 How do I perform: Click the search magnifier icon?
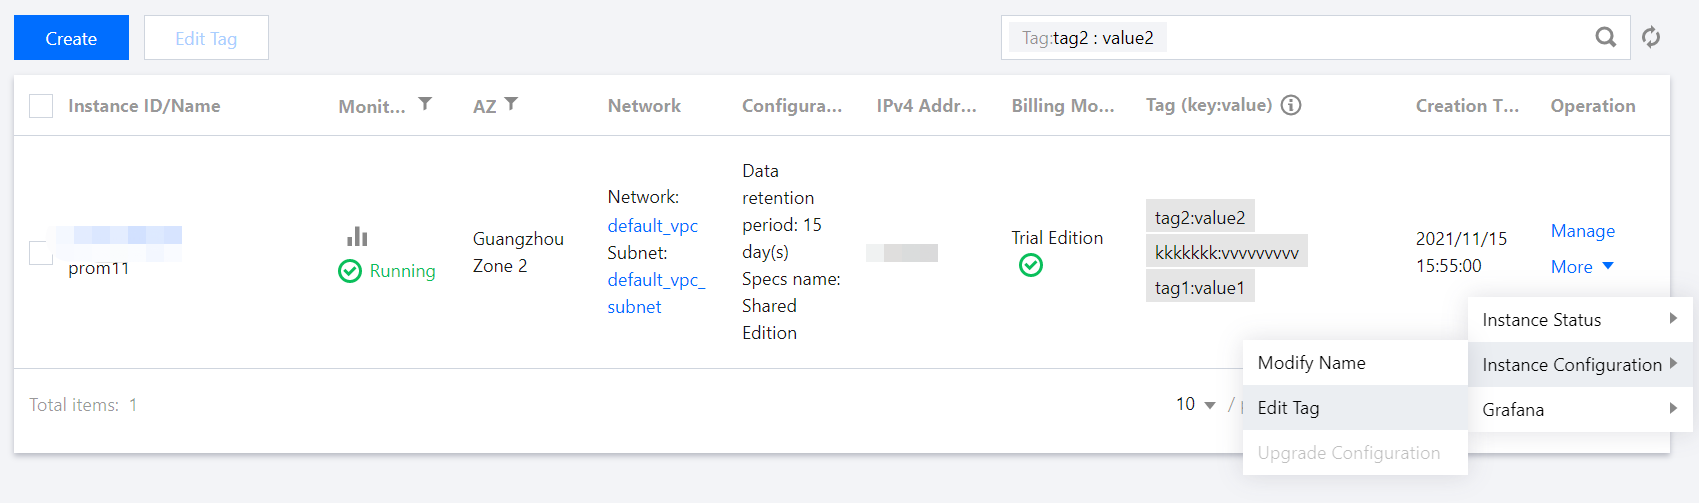1605,37
